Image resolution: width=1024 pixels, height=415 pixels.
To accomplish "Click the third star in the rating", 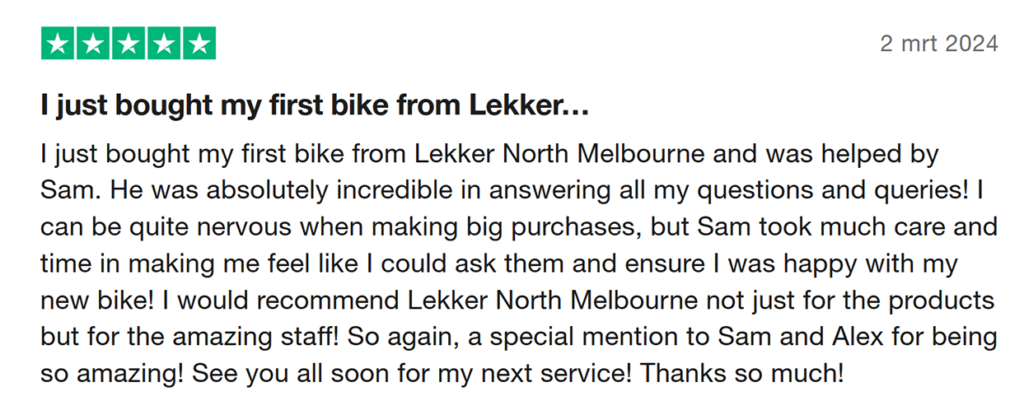I will (x=129, y=43).
